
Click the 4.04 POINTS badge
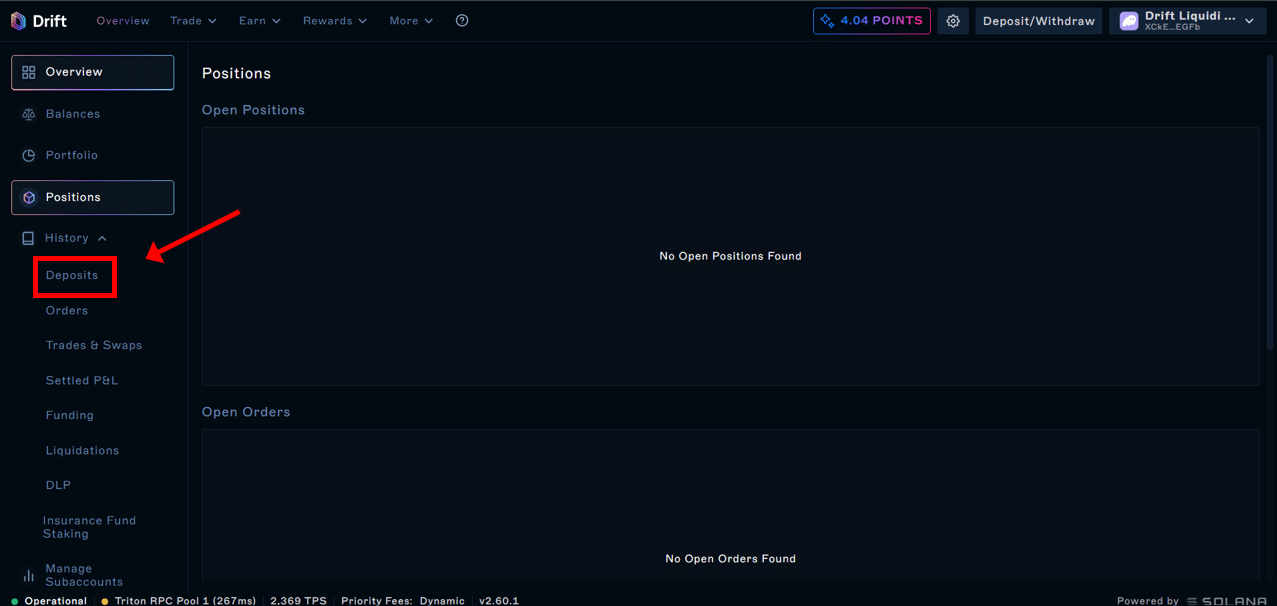[872, 21]
